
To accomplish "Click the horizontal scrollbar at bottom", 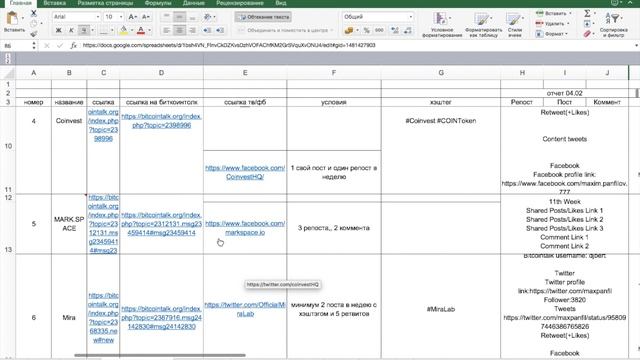I will tap(160, 356).
